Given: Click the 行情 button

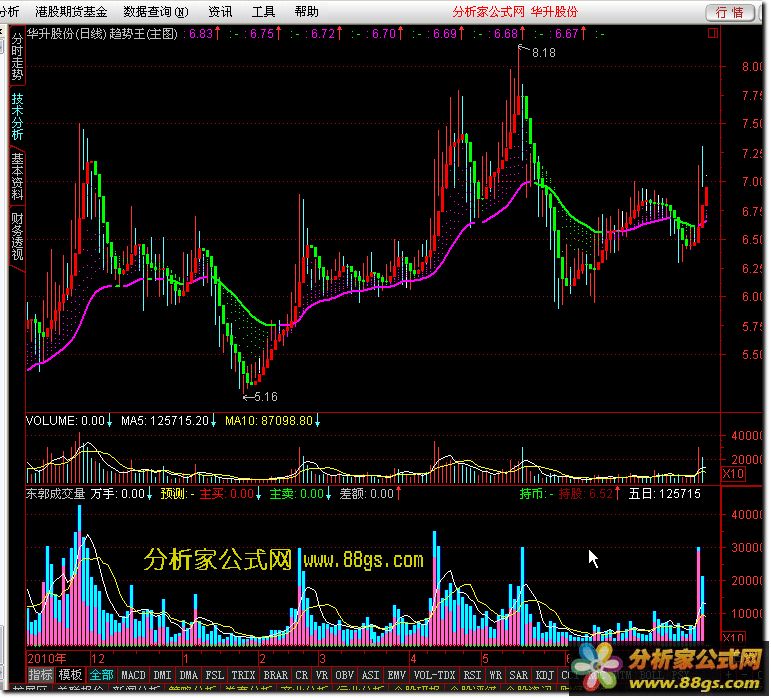Looking at the screenshot, I should coord(730,12).
